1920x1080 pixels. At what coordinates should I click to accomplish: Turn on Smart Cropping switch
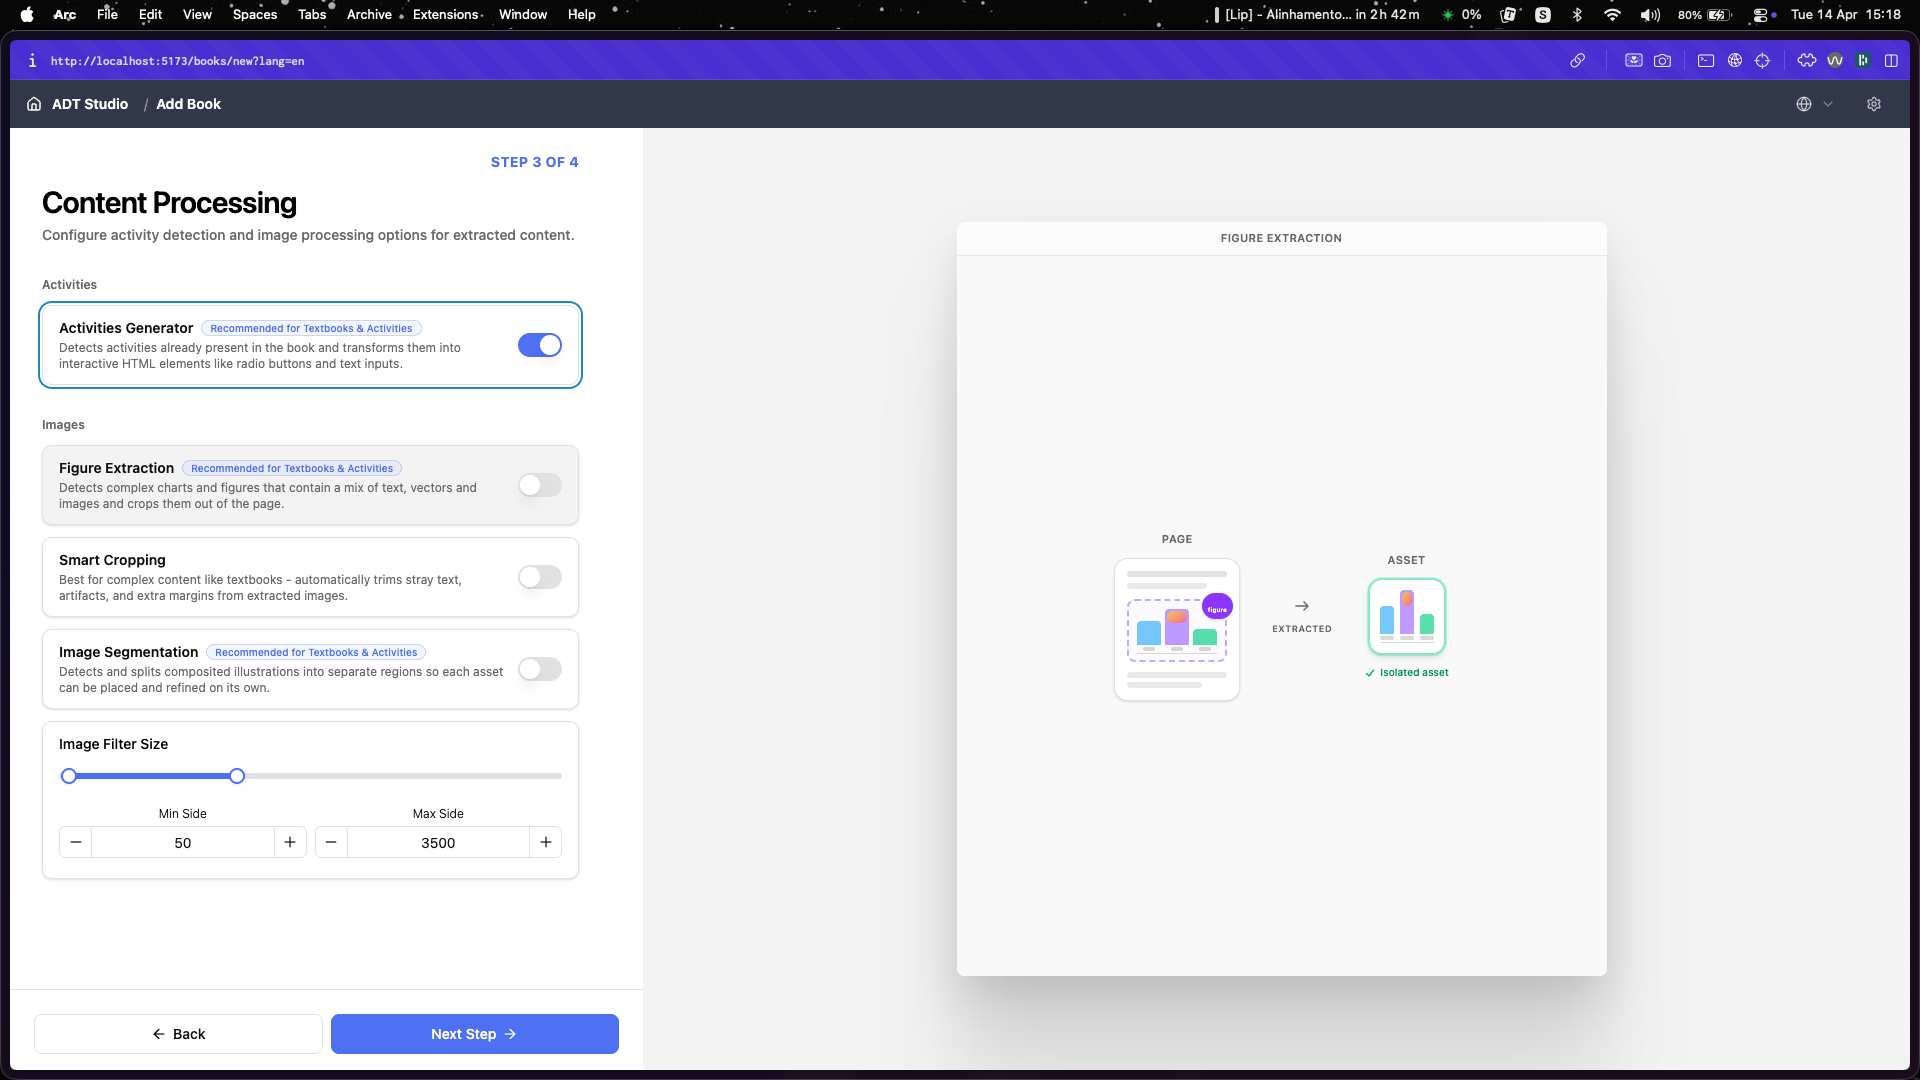tap(540, 577)
